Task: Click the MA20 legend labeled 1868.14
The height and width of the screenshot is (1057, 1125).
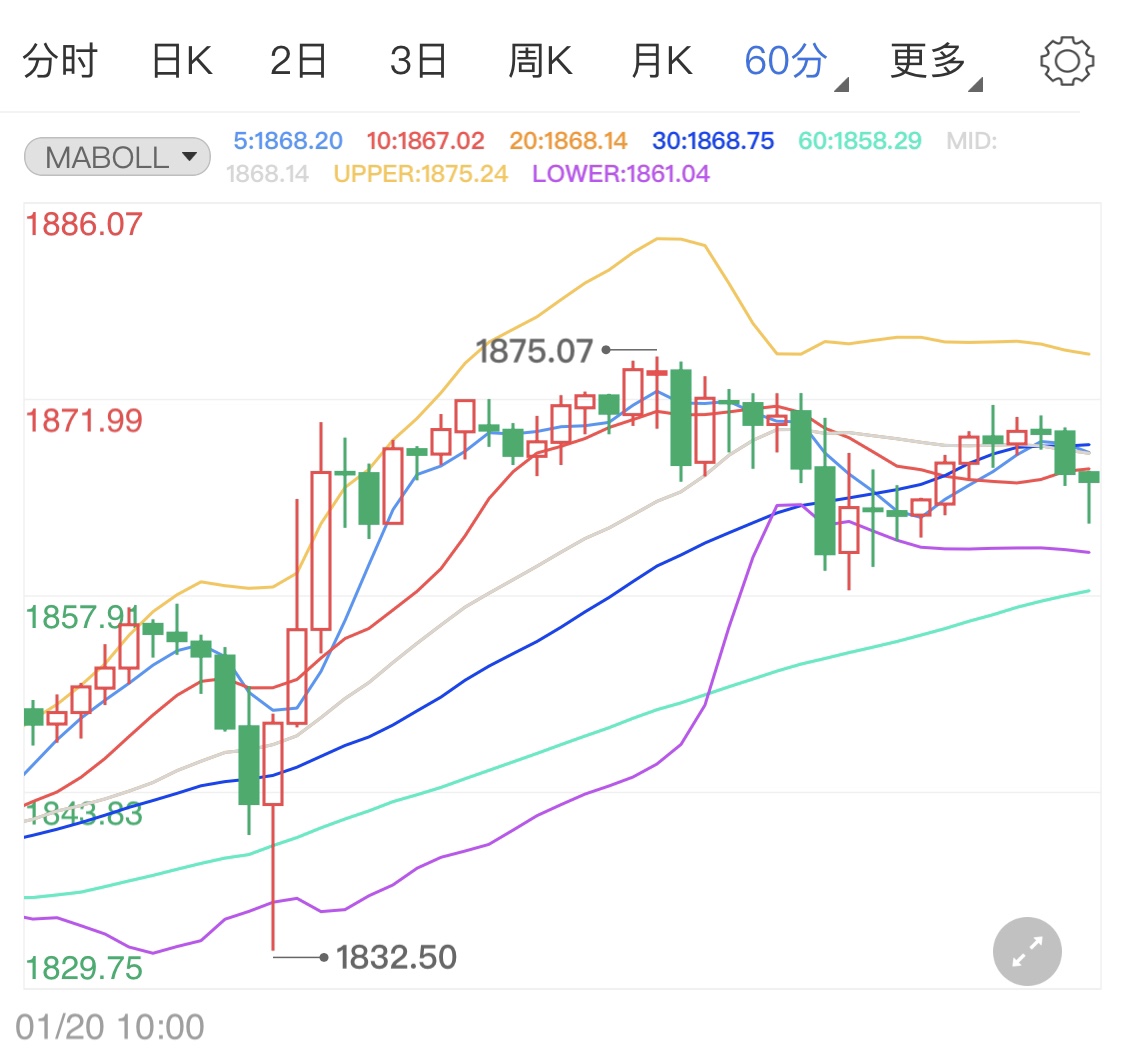Action: [x=568, y=142]
